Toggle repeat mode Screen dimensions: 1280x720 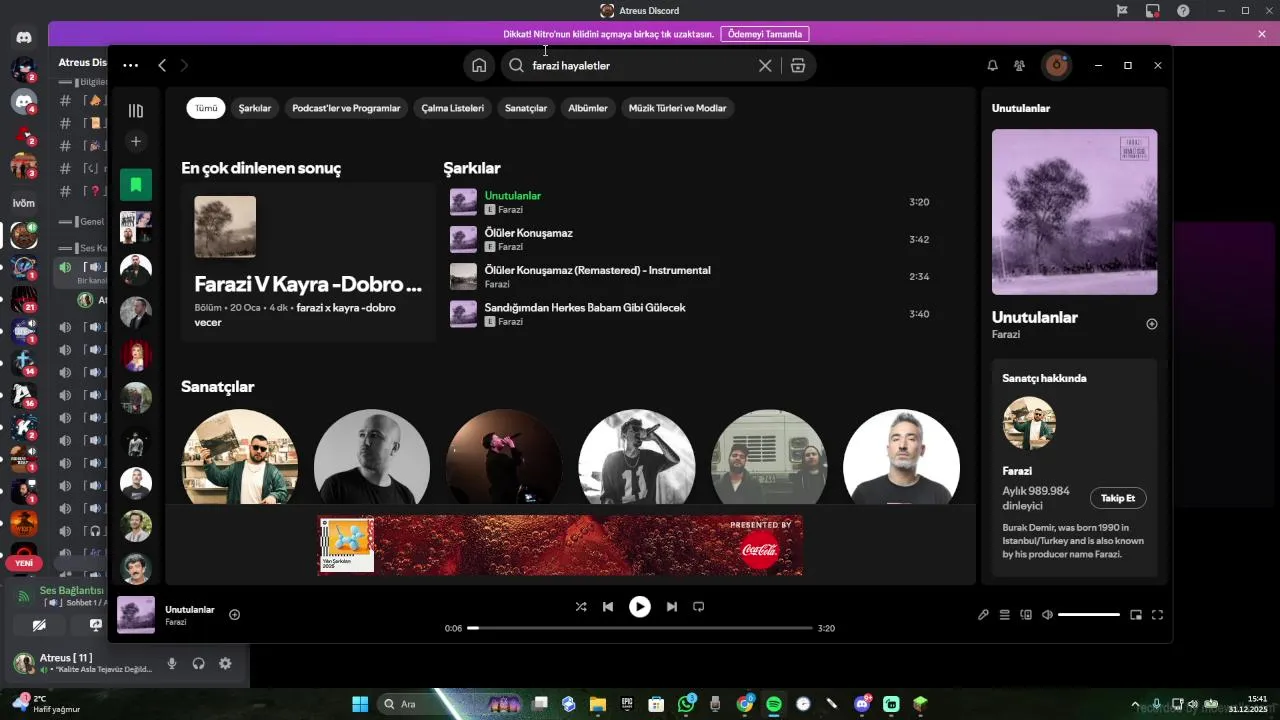(x=699, y=606)
